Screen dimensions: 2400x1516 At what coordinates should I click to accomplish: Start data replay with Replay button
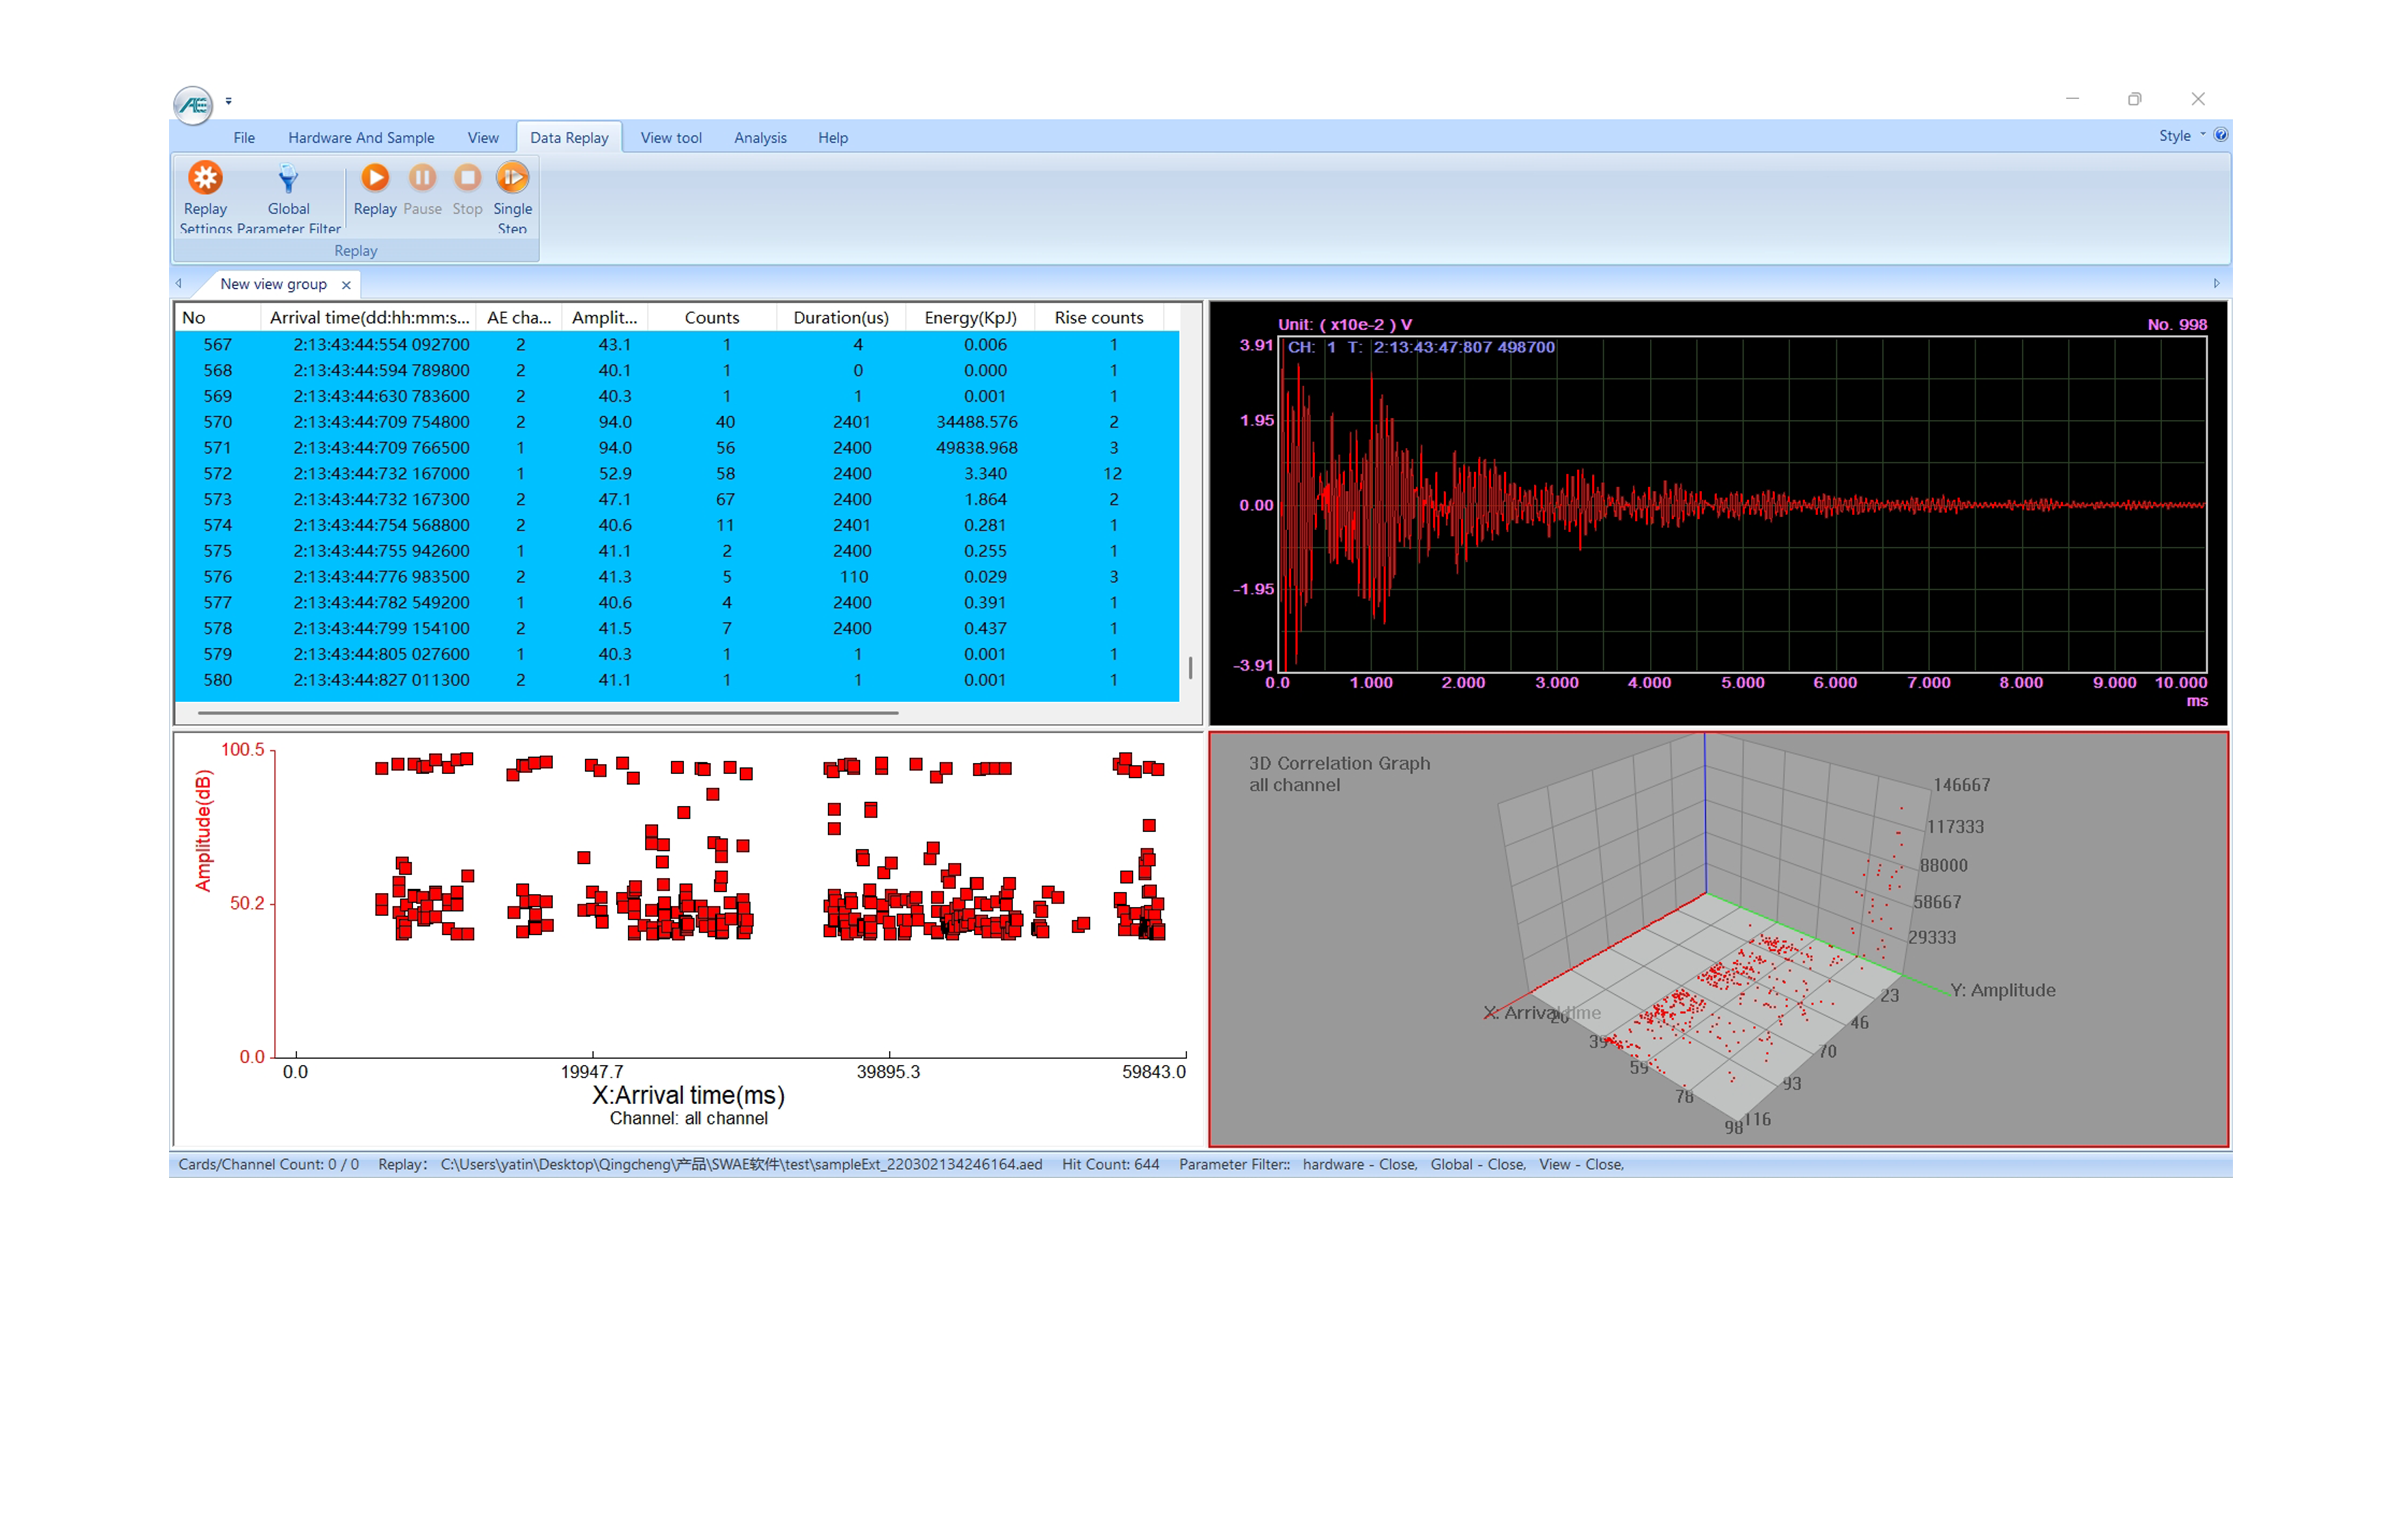375,178
